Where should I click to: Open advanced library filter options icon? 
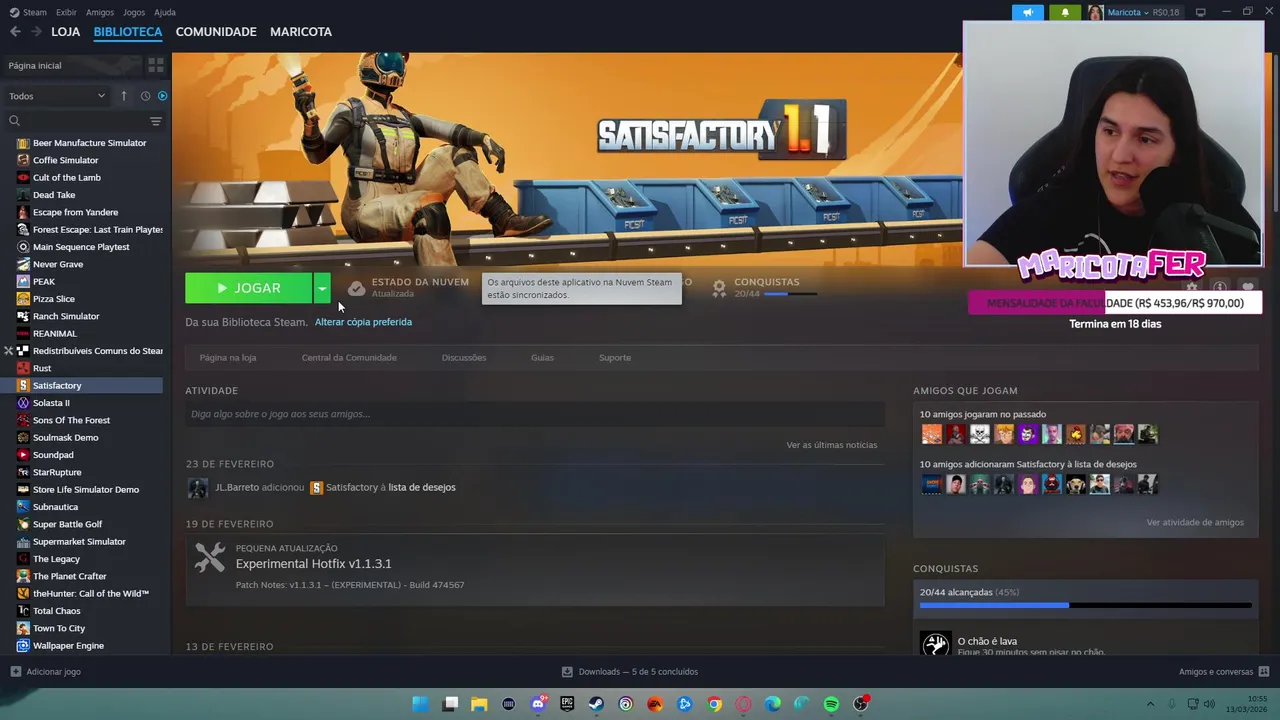click(x=155, y=121)
